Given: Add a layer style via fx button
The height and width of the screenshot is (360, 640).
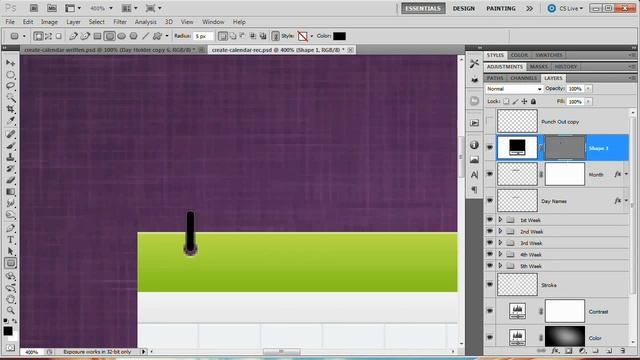Looking at the screenshot, I should [x=555, y=351].
